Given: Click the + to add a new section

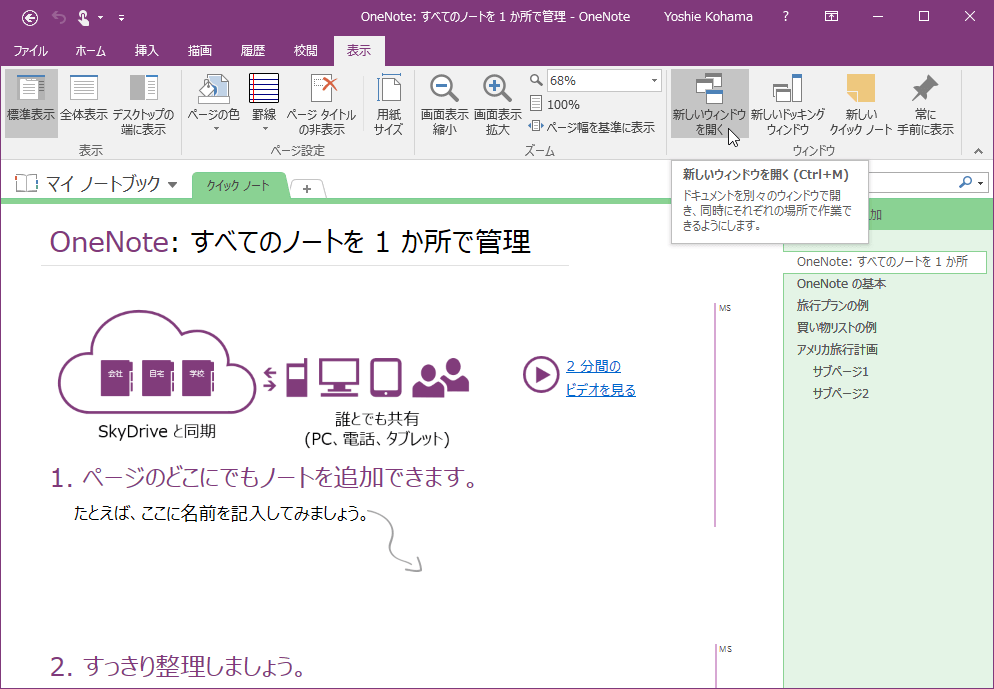Looking at the screenshot, I should [x=307, y=187].
